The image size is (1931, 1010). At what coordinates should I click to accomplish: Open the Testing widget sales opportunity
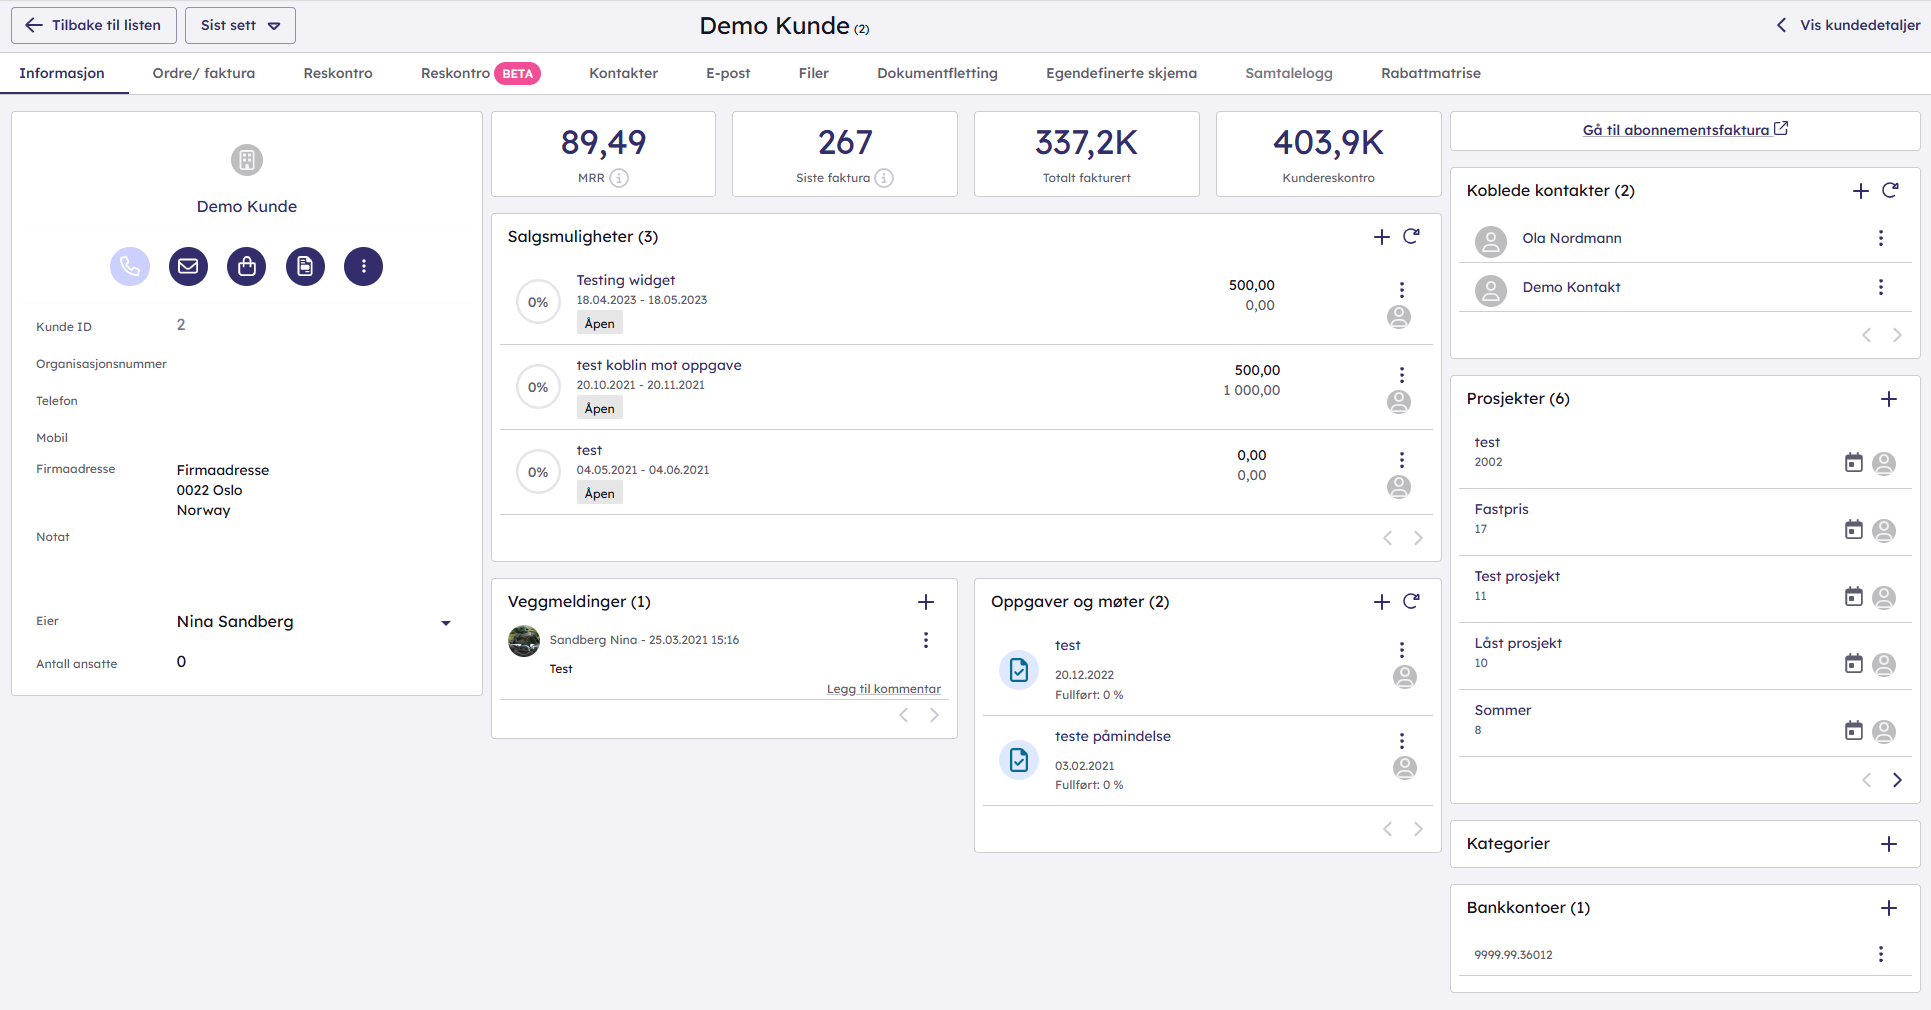pyautogui.click(x=625, y=280)
